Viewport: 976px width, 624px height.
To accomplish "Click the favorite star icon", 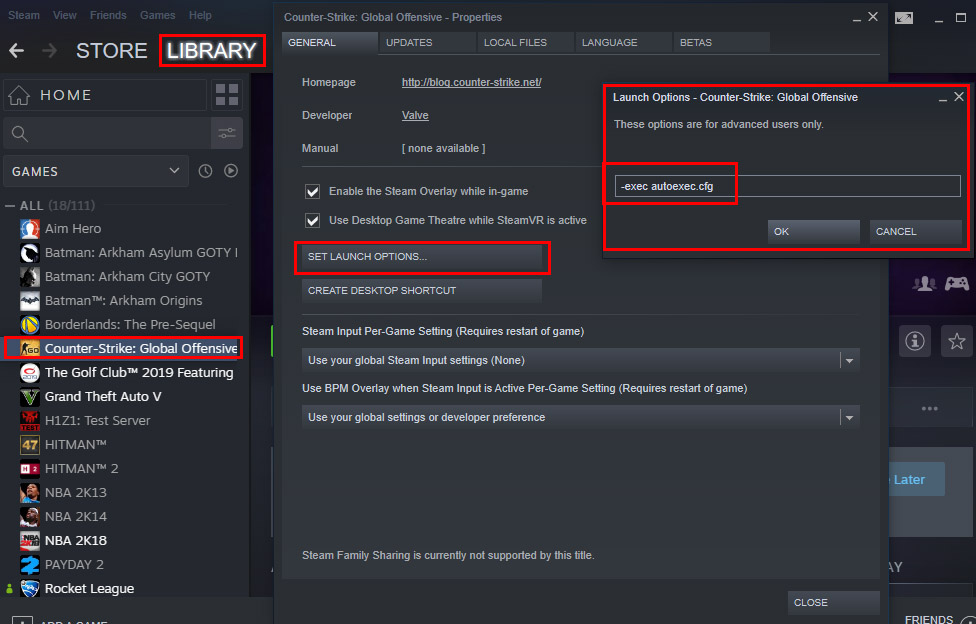I will [x=957, y=341].
